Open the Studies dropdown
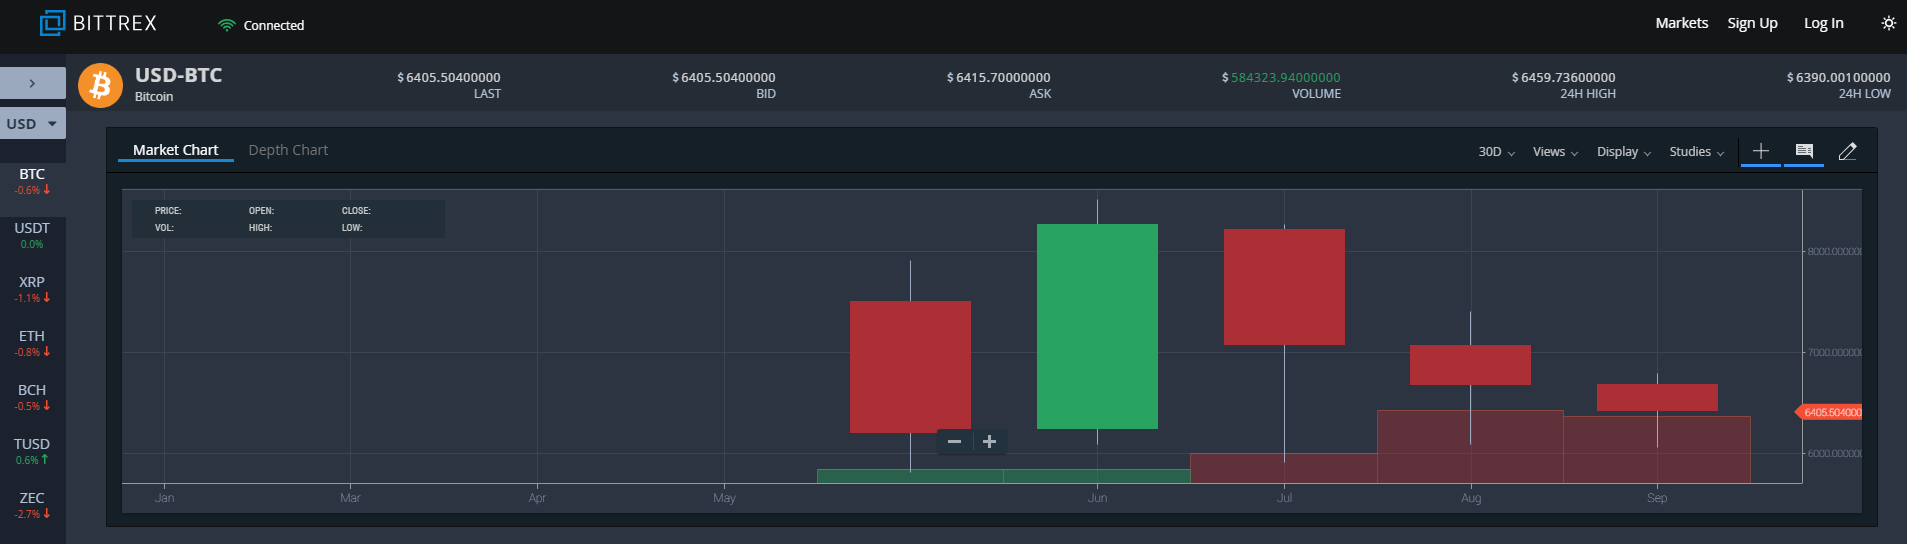The width and height of the screenshot is (1907, 544). (x=1697, y=152)
